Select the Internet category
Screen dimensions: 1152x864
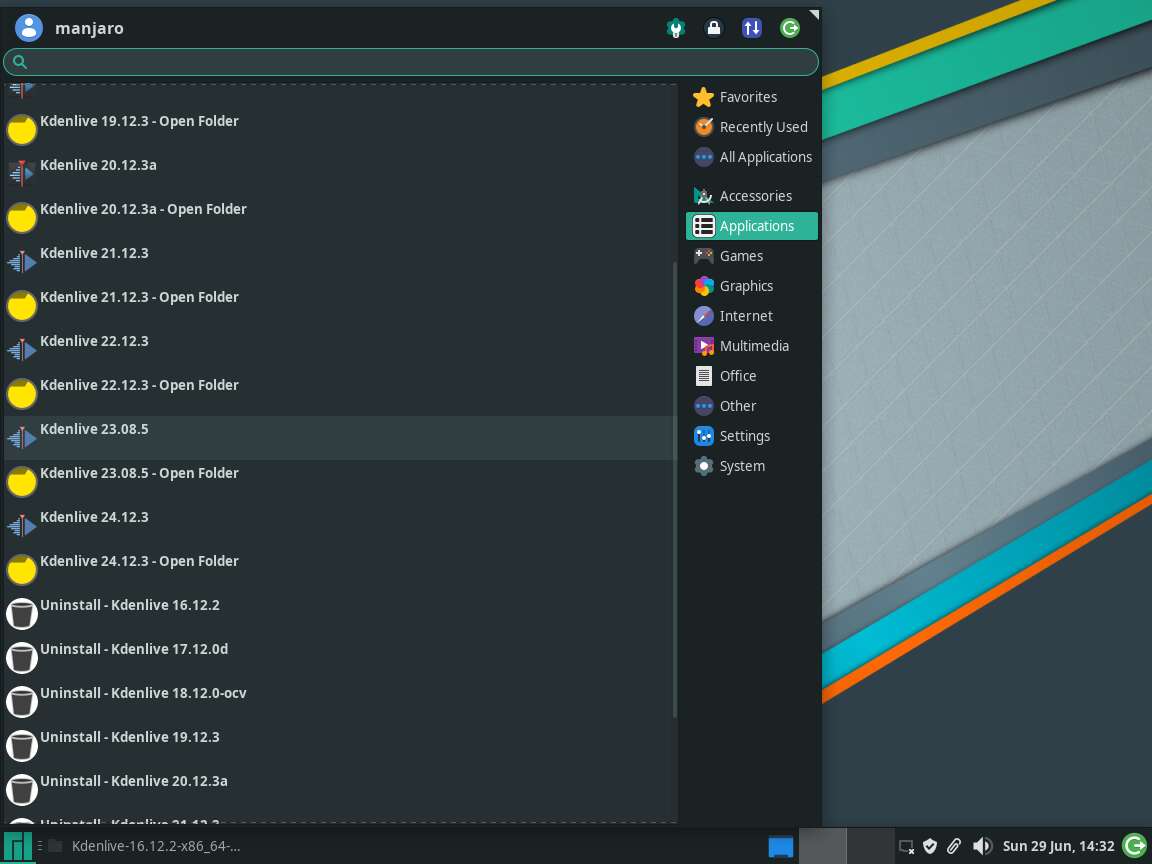point(752,317)
